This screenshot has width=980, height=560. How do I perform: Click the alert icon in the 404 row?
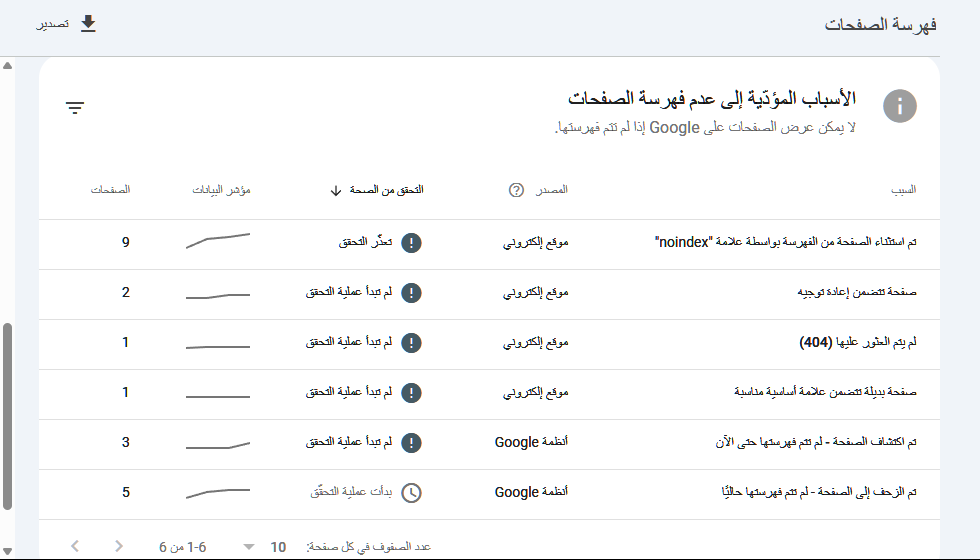411,342
